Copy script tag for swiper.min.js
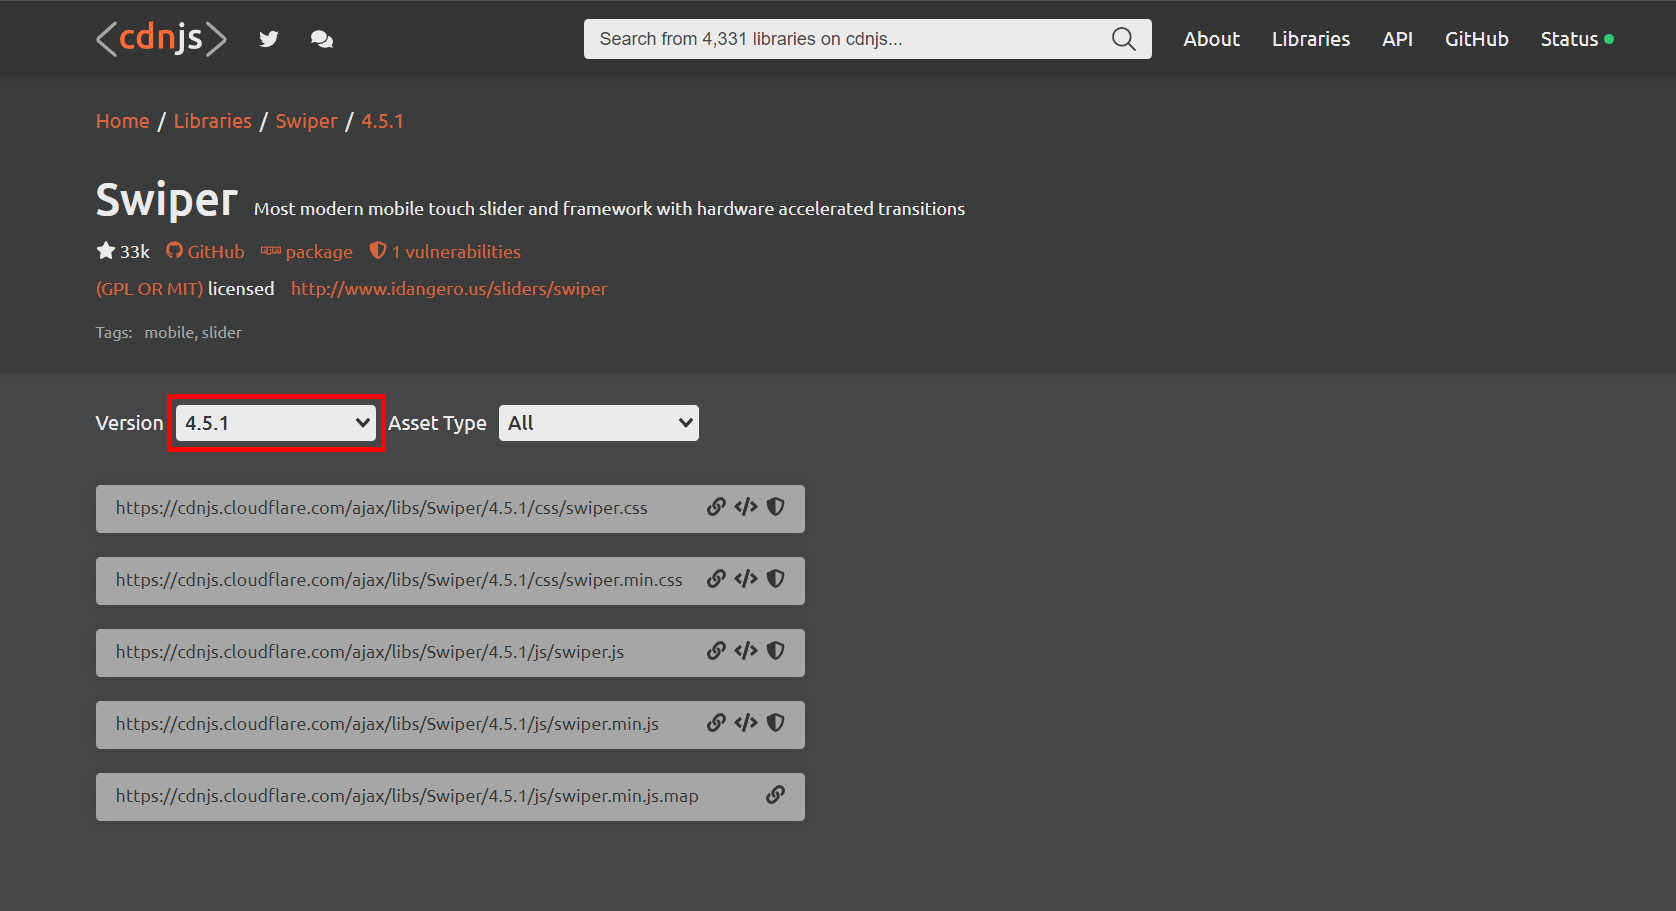The image size is (1676, 911). tap(746, 723)
